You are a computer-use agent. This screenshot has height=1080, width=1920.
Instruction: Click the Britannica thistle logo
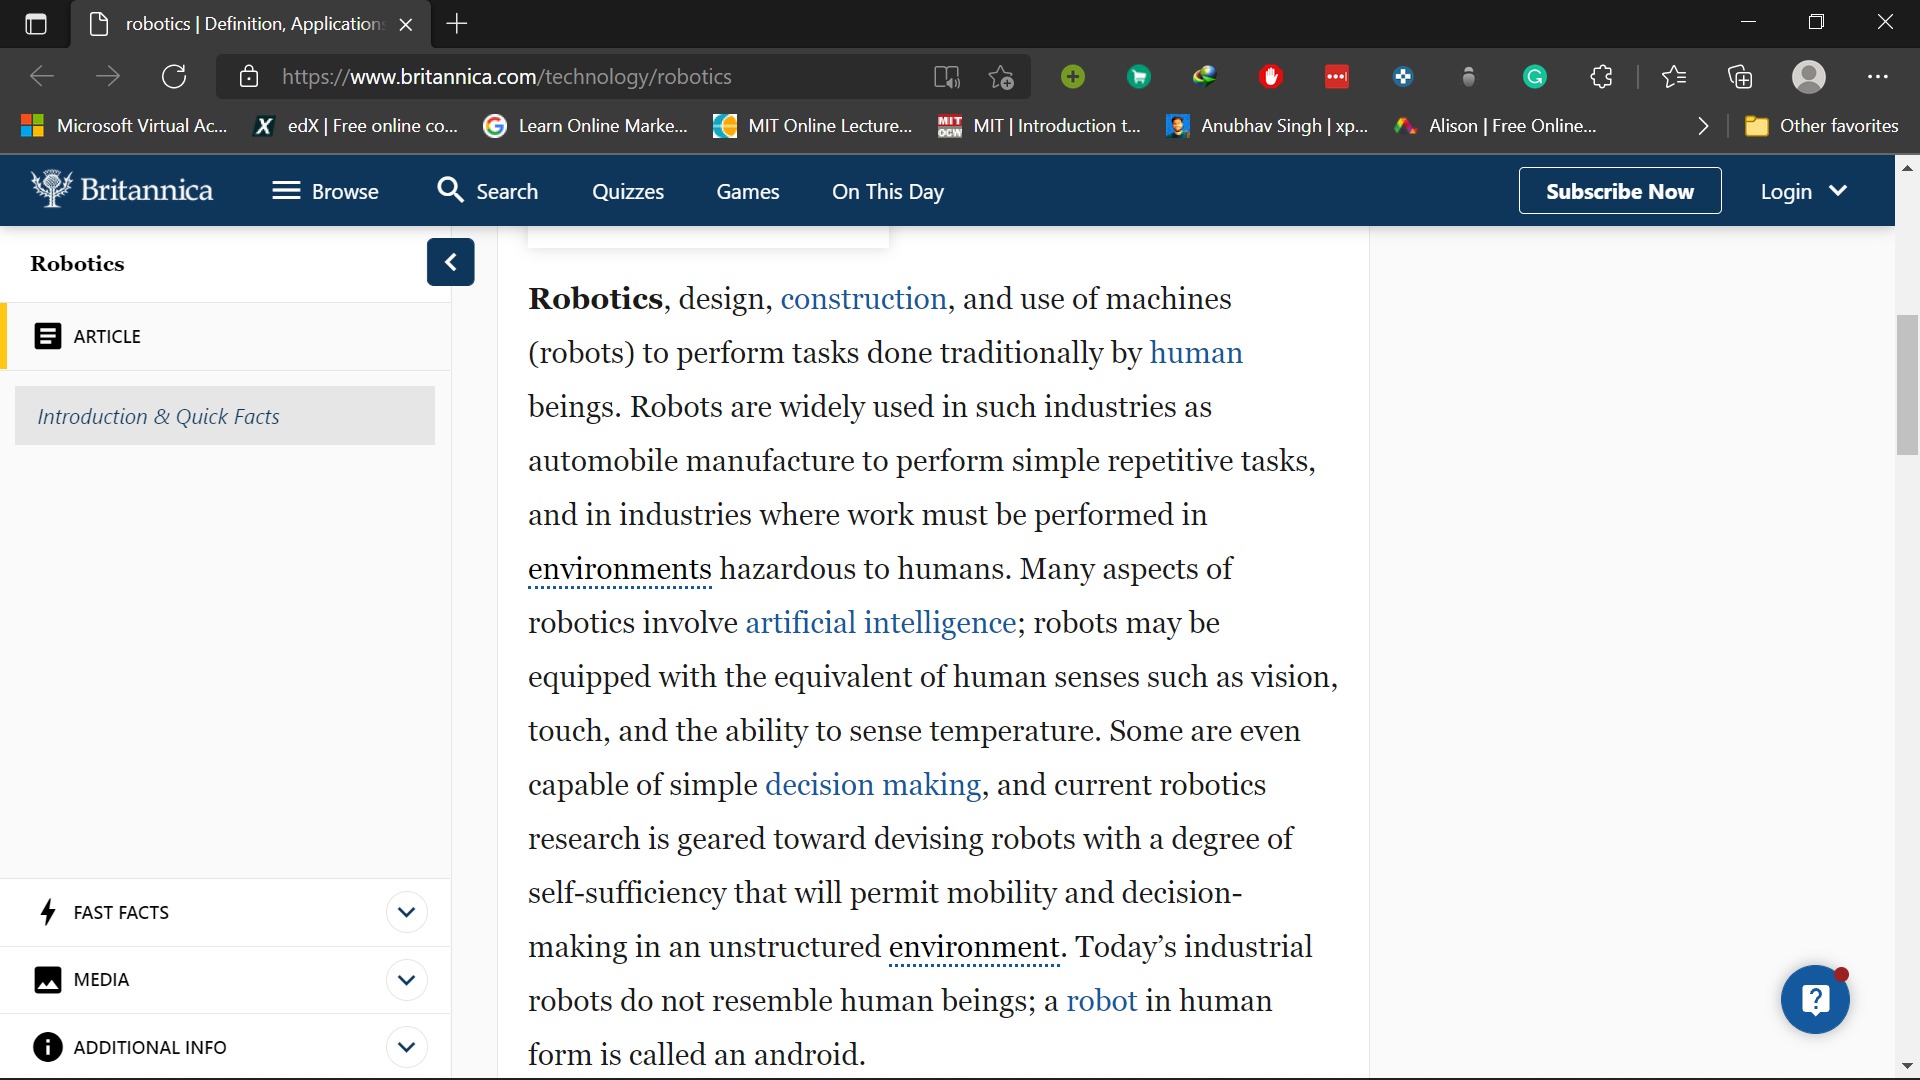click(52, 189)
